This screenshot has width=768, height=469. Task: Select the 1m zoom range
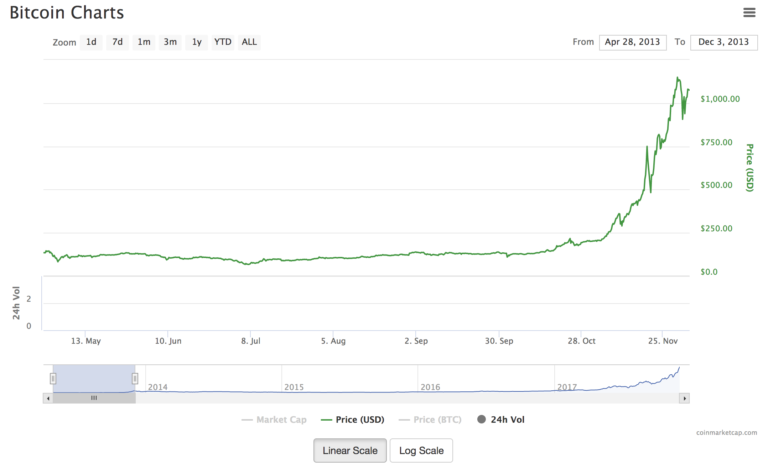[x=144, y=42]
